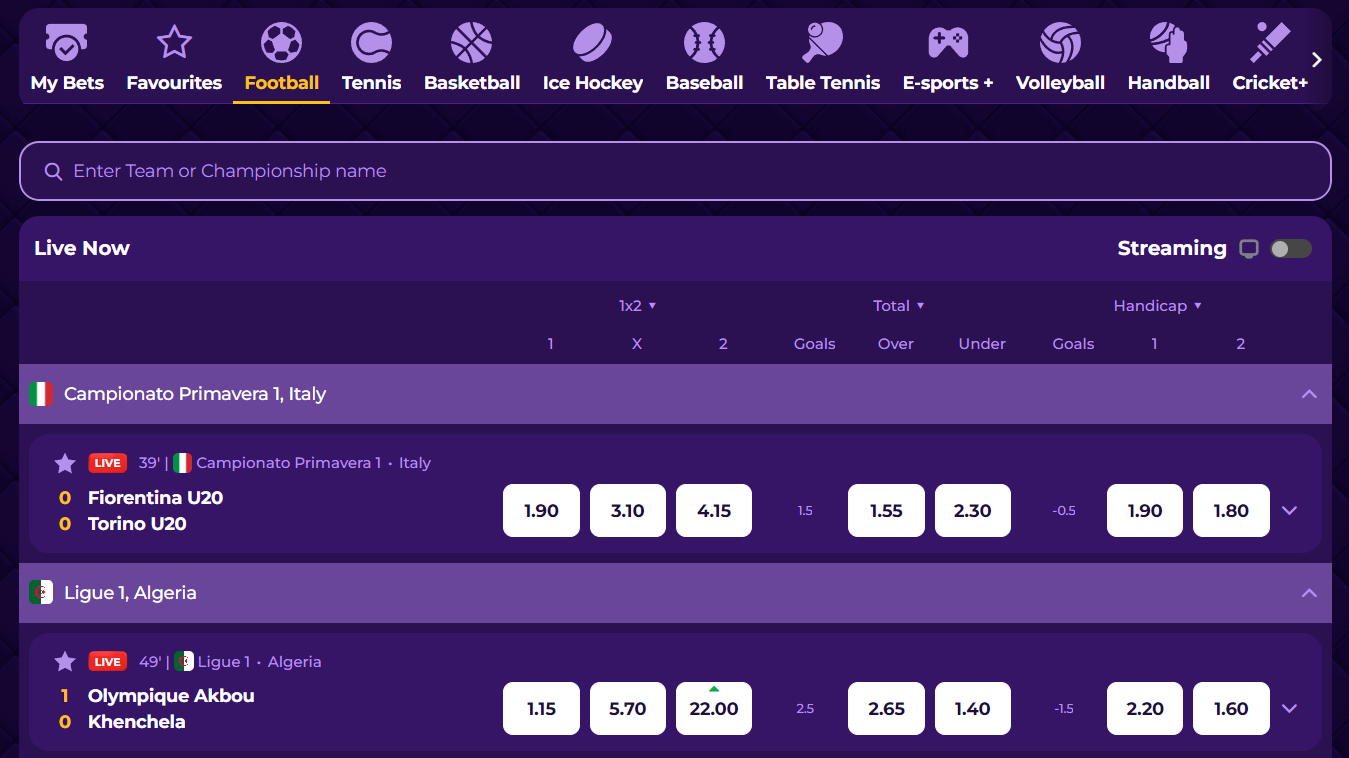Screen dimensions: 1349x758
Task: Select Over 1.5 goals at 1.55
Action: [x=886, y=511]
